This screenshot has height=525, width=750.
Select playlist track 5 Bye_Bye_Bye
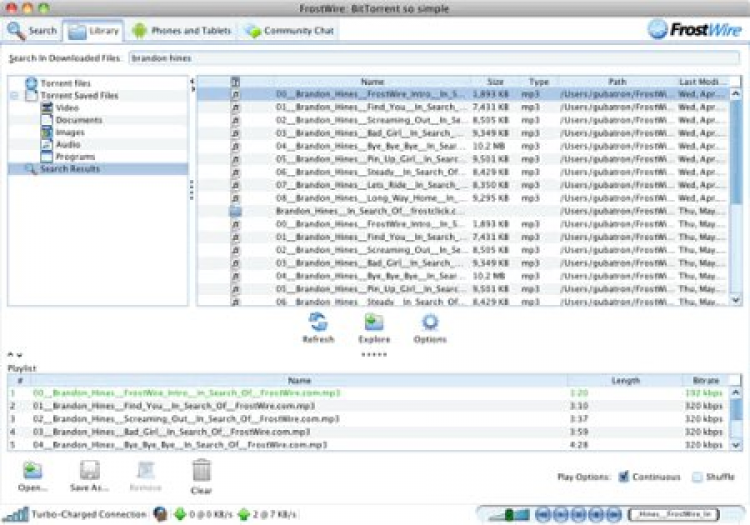click(x=368, y=445)
